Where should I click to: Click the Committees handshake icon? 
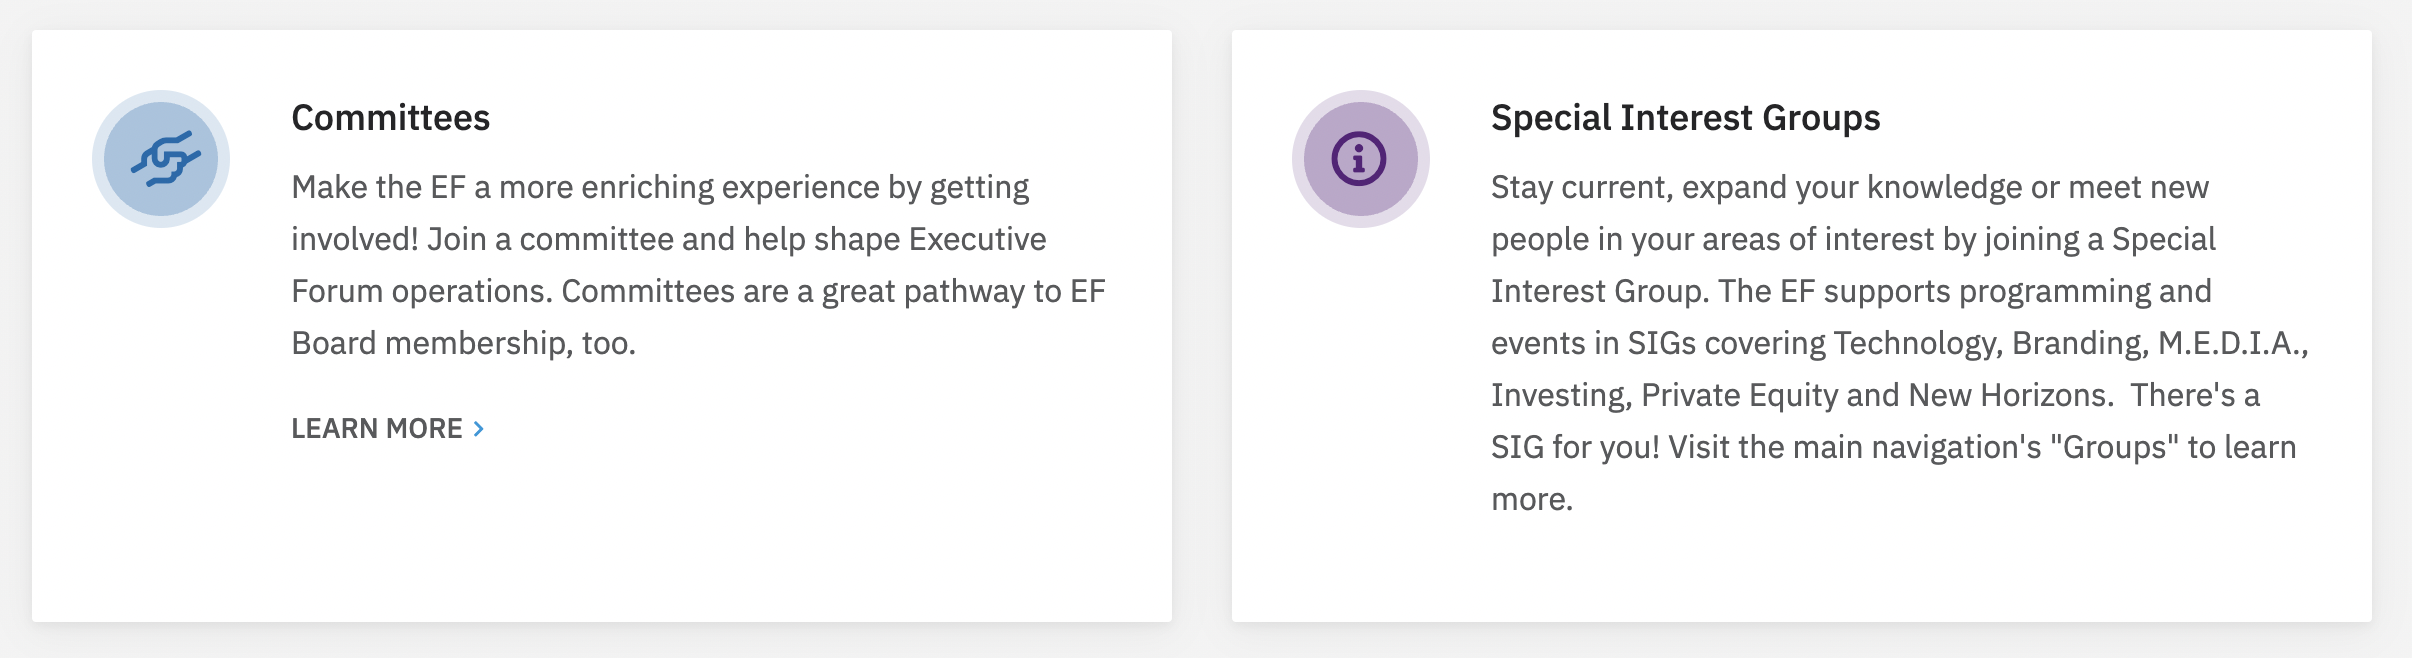[161, 159]
